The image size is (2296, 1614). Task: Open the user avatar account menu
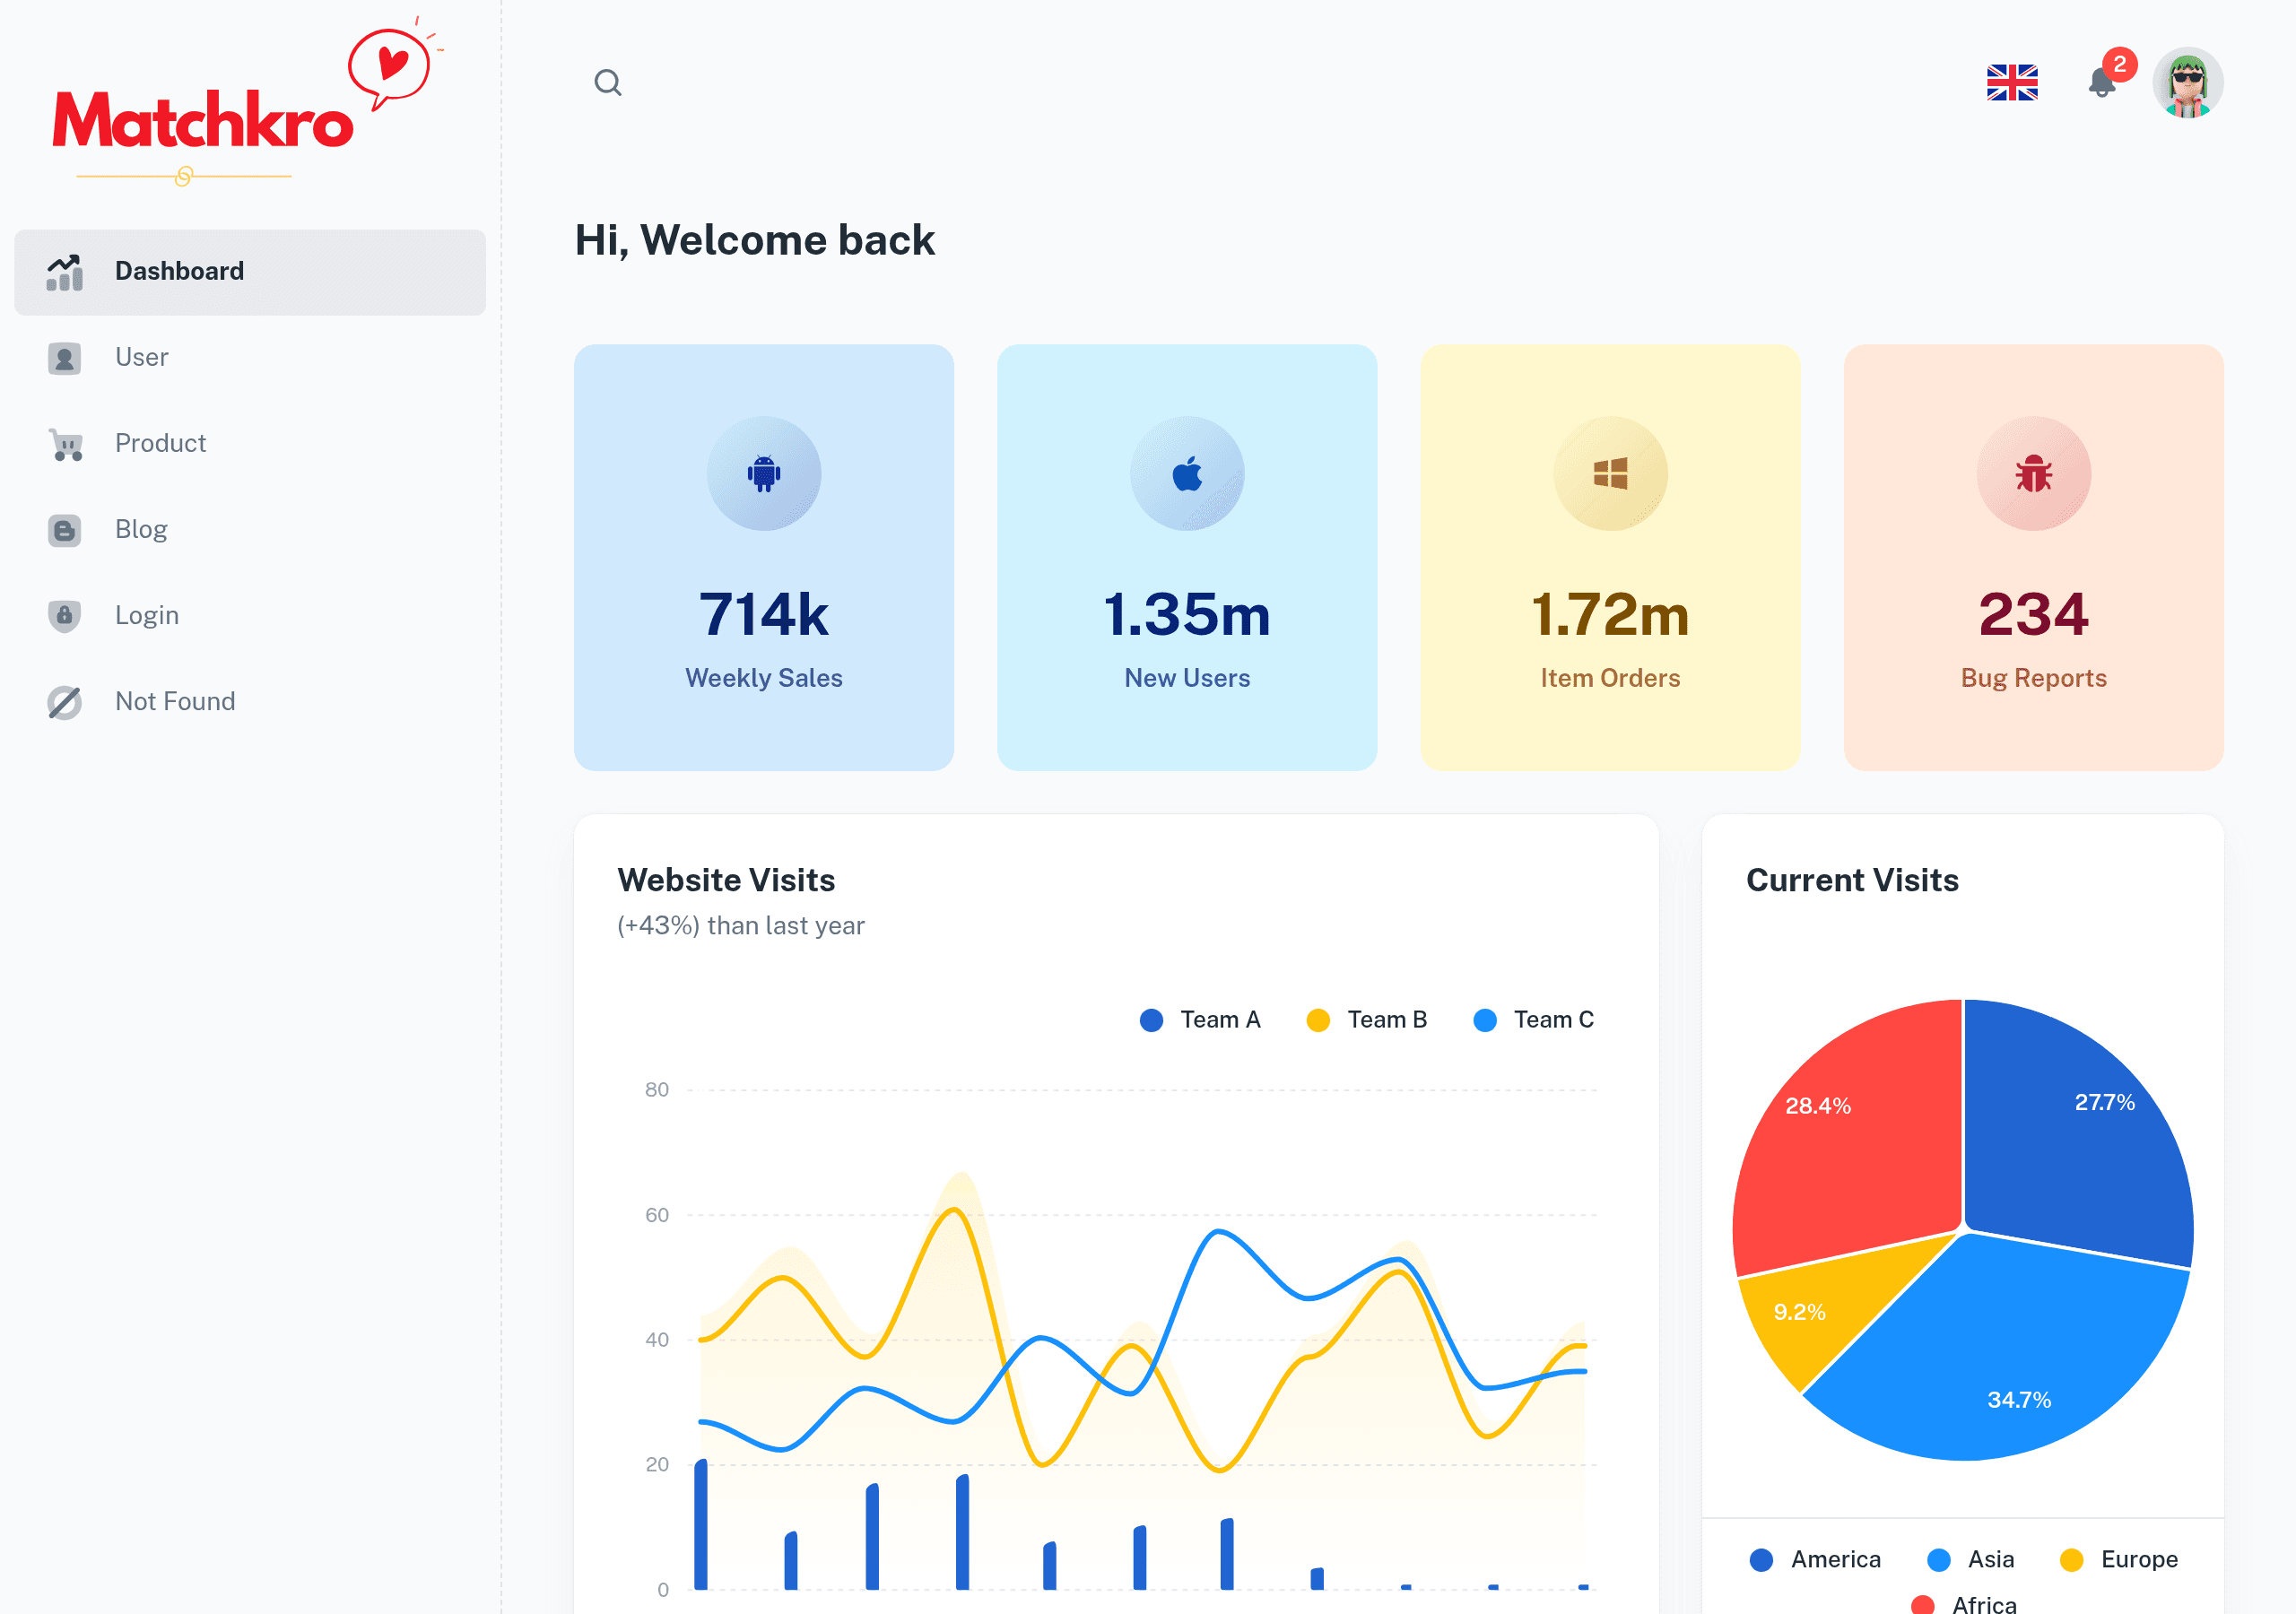coord(2187,82)
